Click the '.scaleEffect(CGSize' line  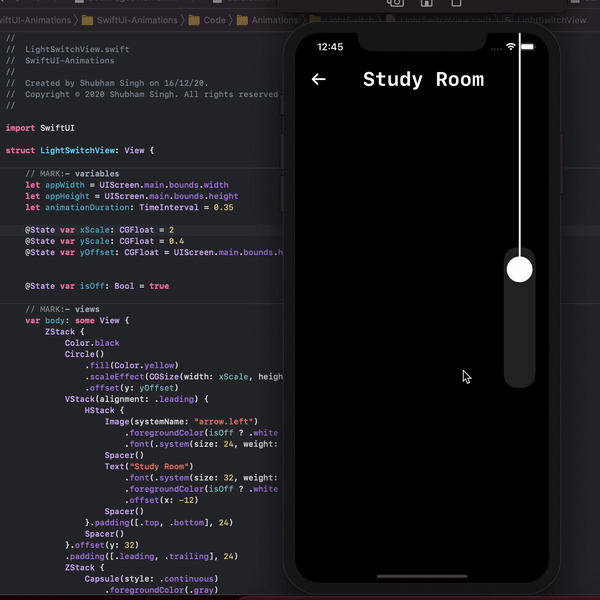(x=184, y=377)
